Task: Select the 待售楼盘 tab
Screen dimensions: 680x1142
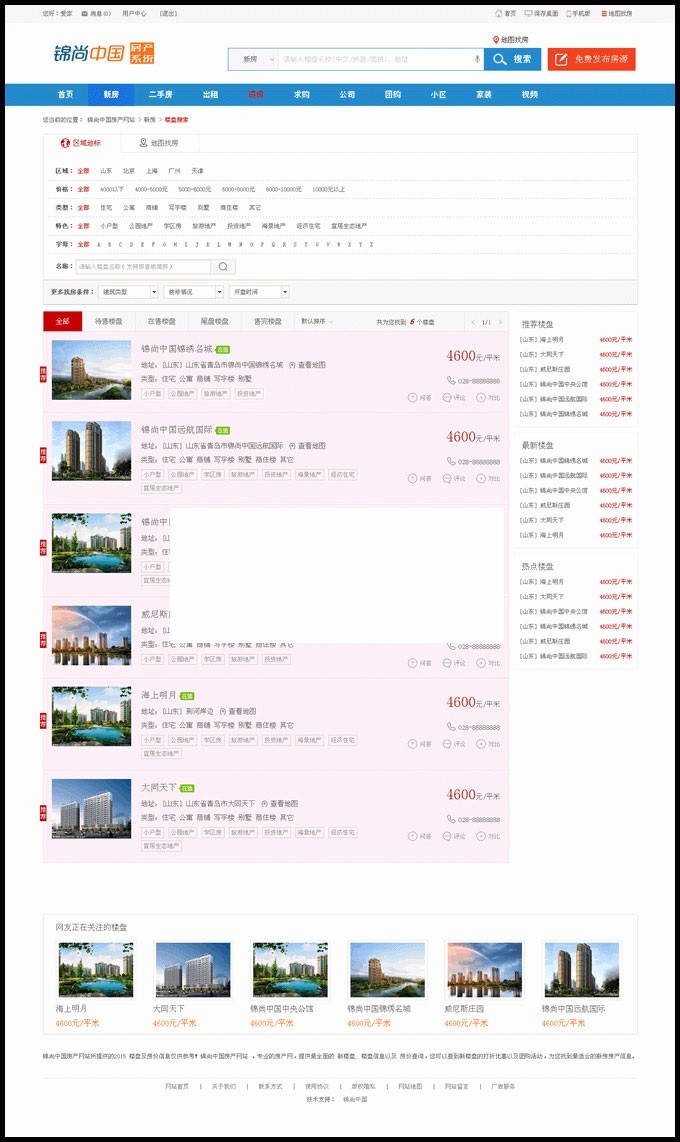Action: pos(108,321)
